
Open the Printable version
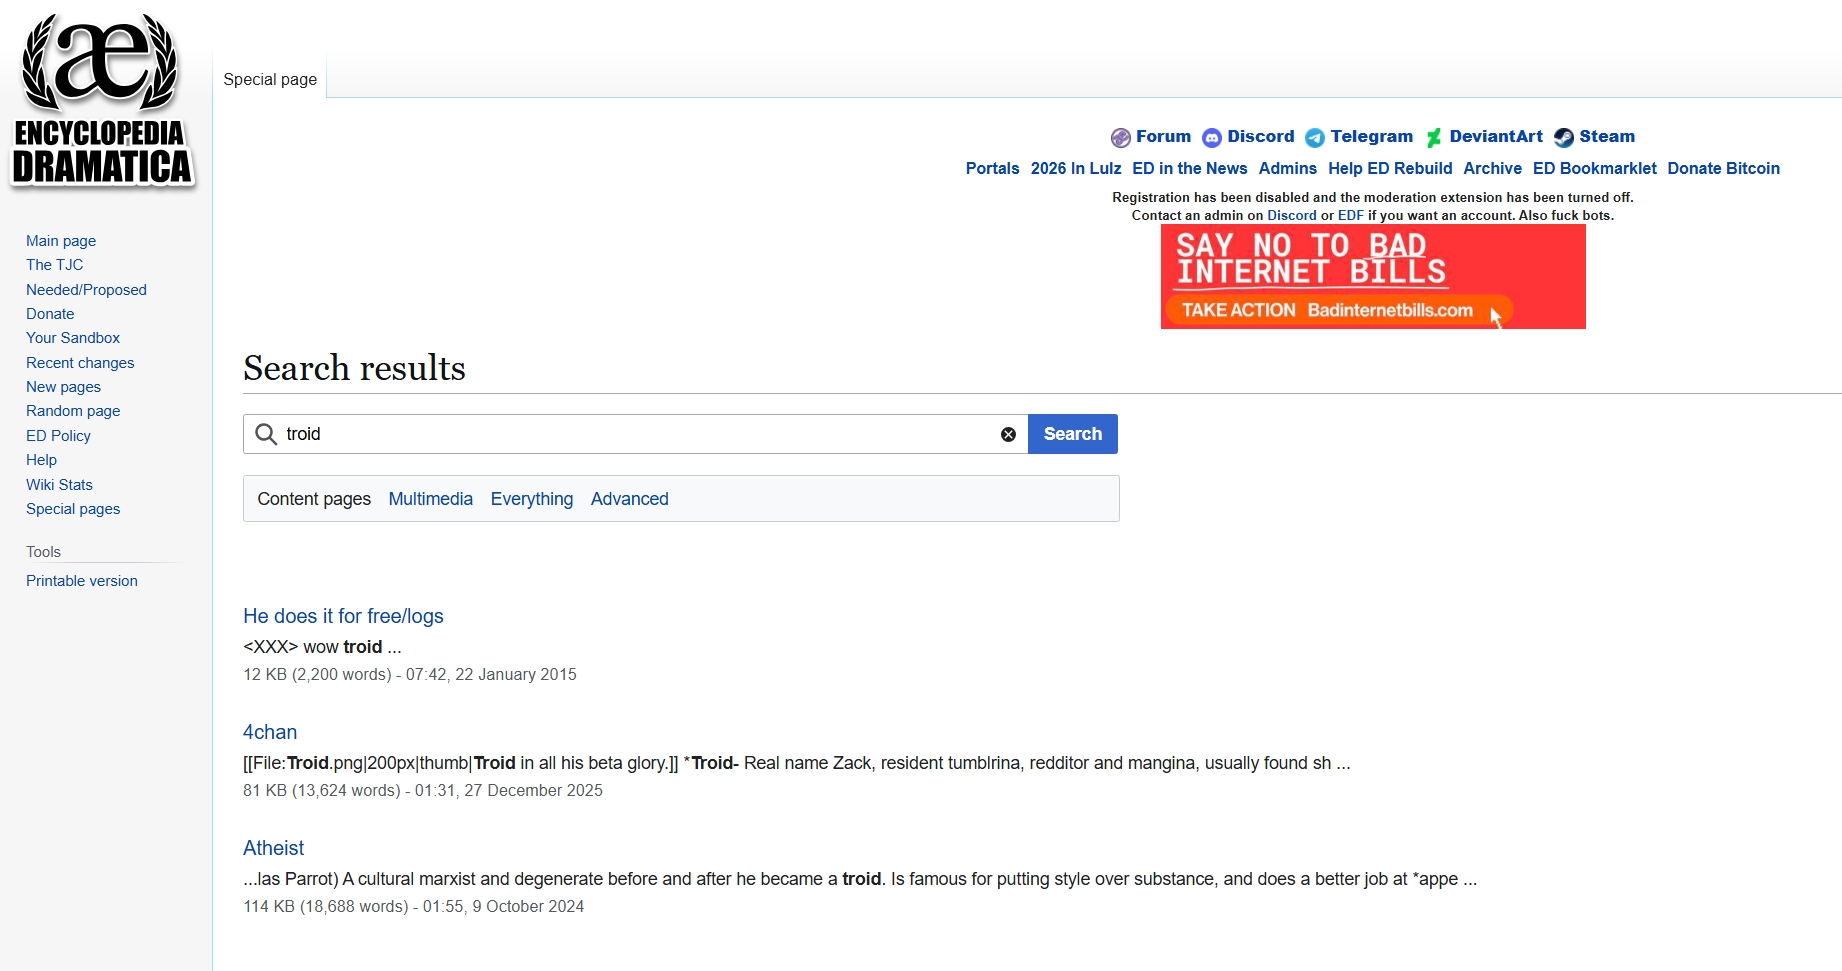pyautogui.click(x=82, y=581)
